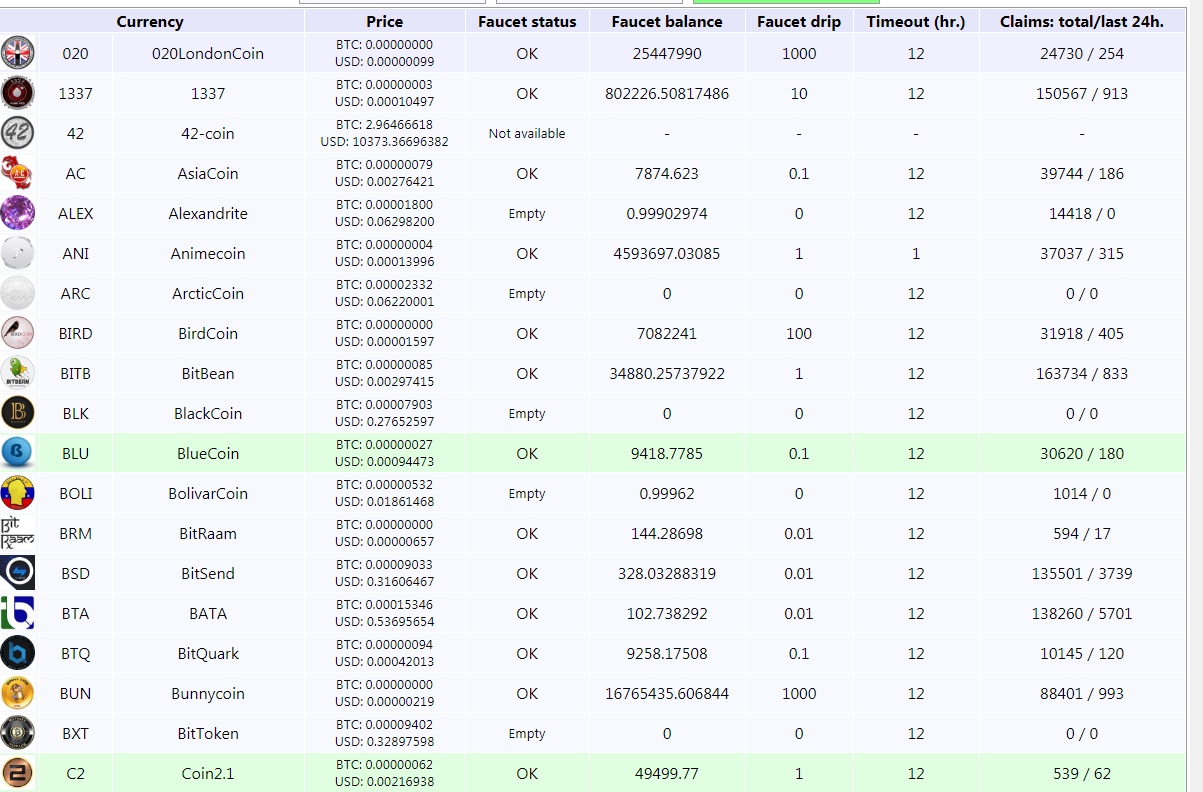This screenshot has height=792, width=1203.
Task: Click the claims value 138260 / 5701
Action: 1082,613
